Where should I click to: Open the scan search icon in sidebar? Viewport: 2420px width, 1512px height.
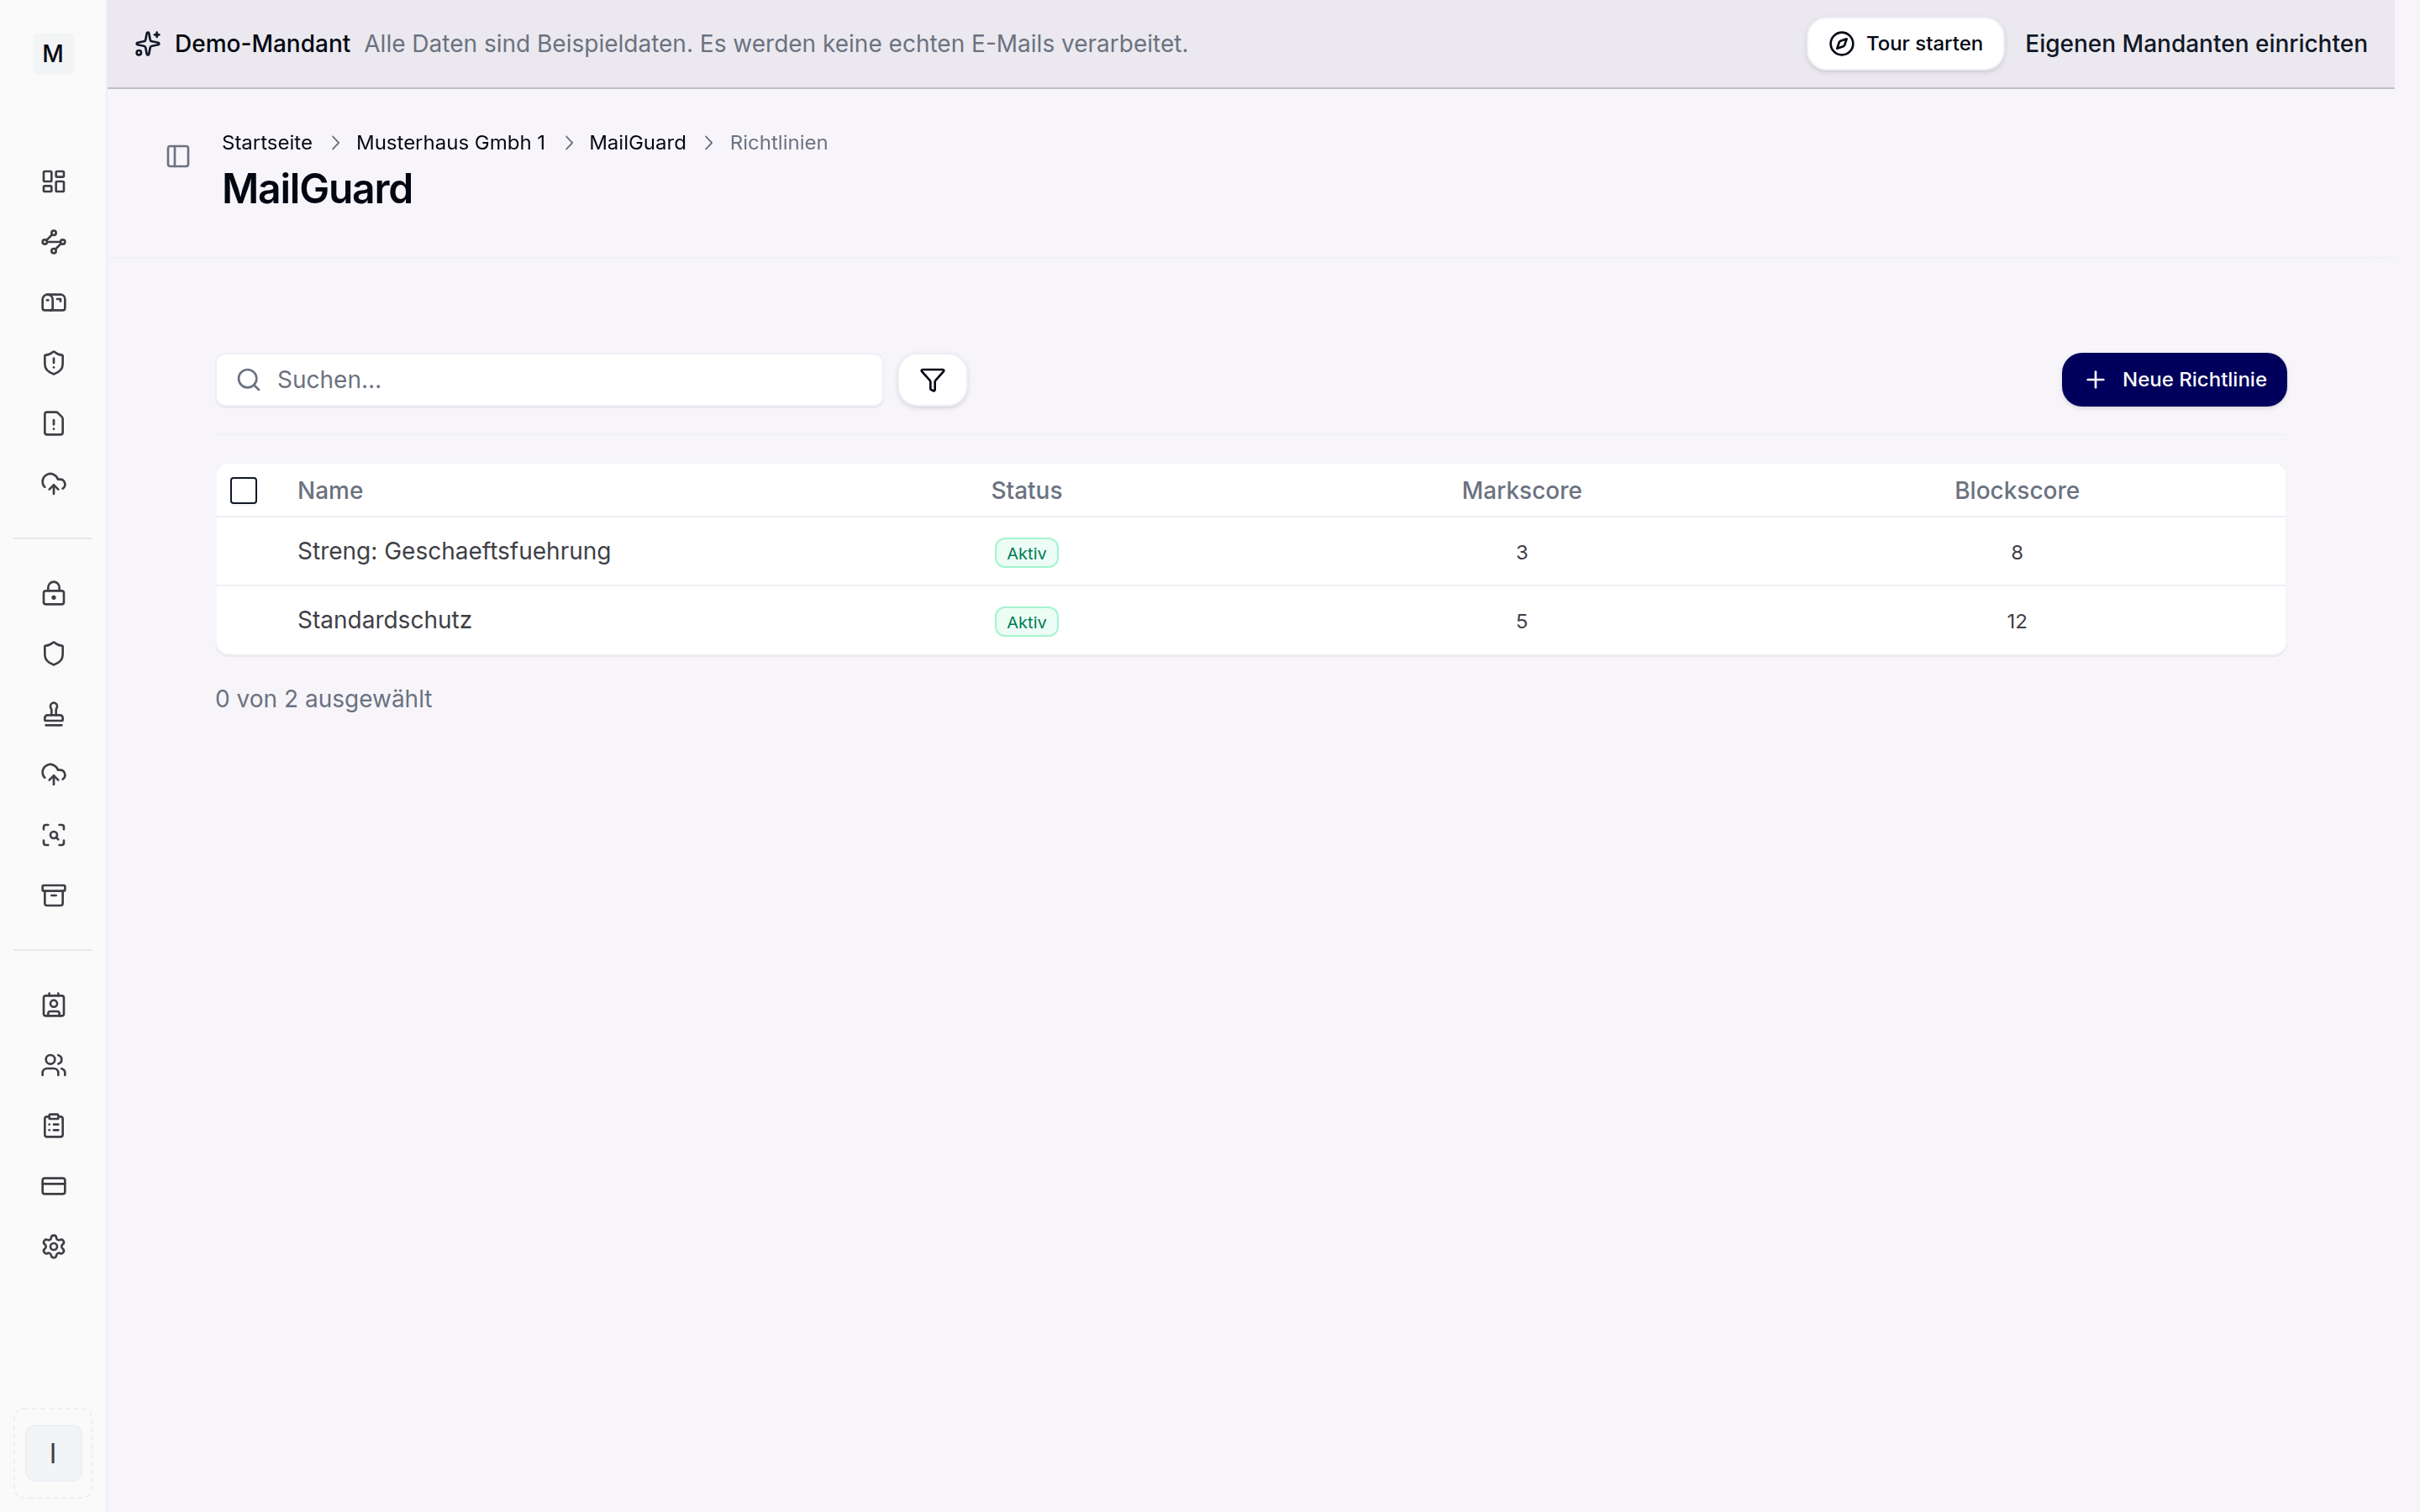(x=53, y=835)
